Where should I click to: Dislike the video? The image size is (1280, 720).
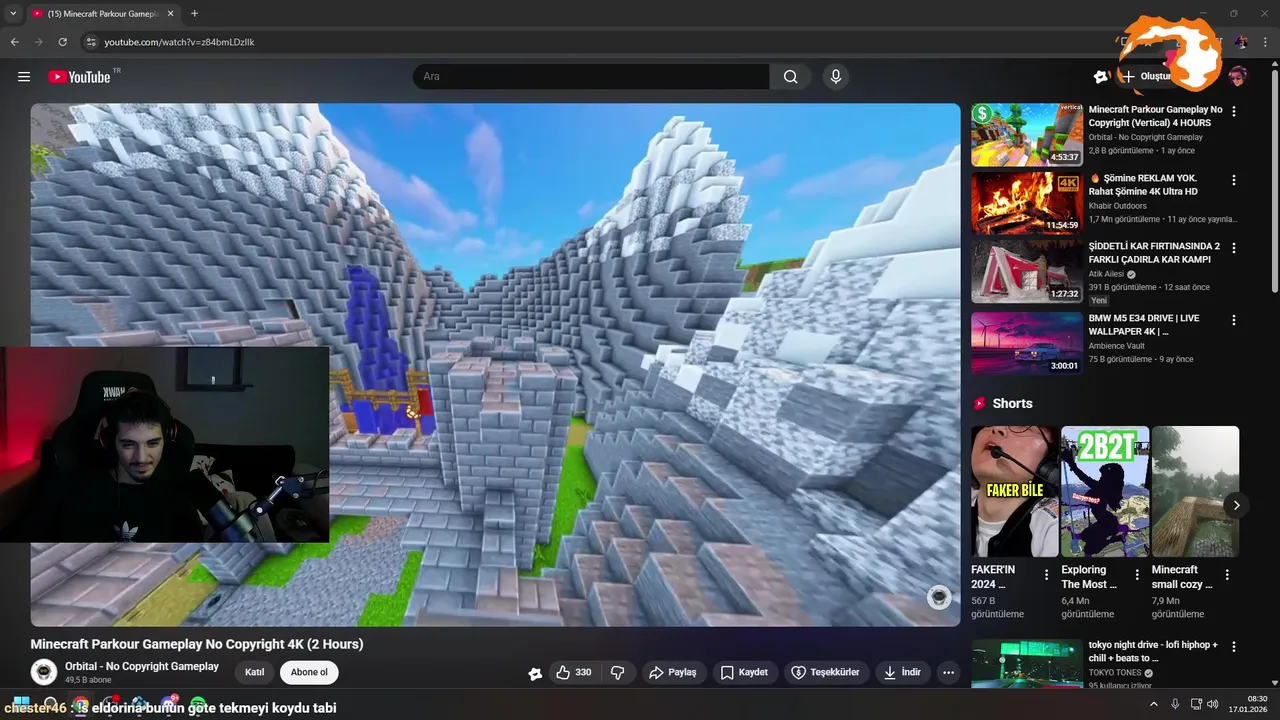coord(618,673)
